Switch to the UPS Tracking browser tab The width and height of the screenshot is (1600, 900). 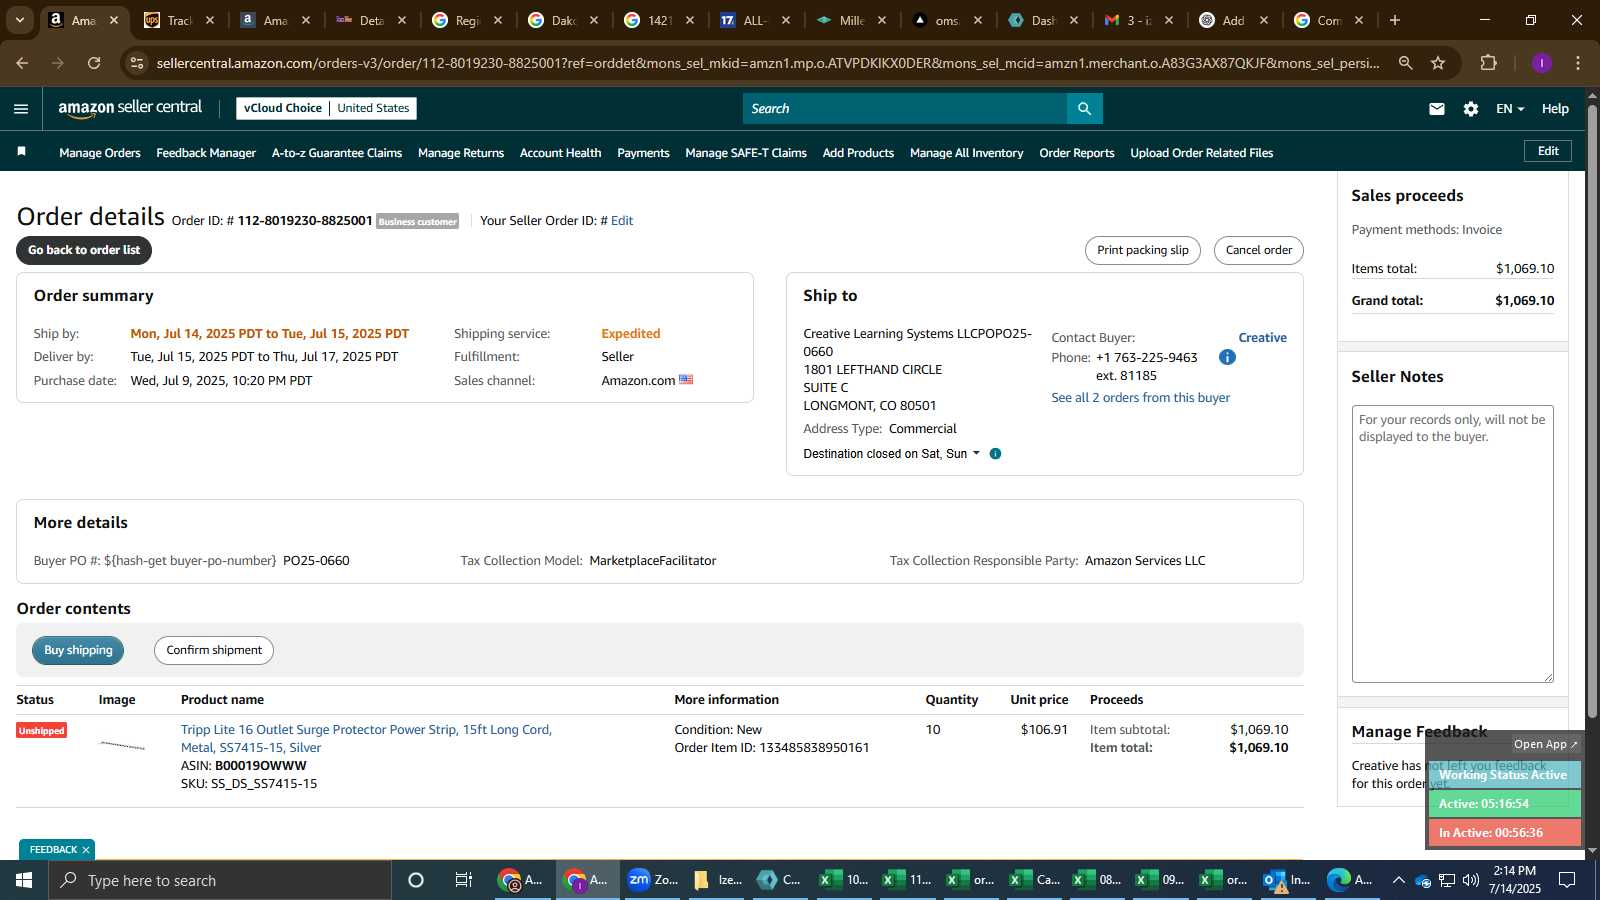click(180, 20)
